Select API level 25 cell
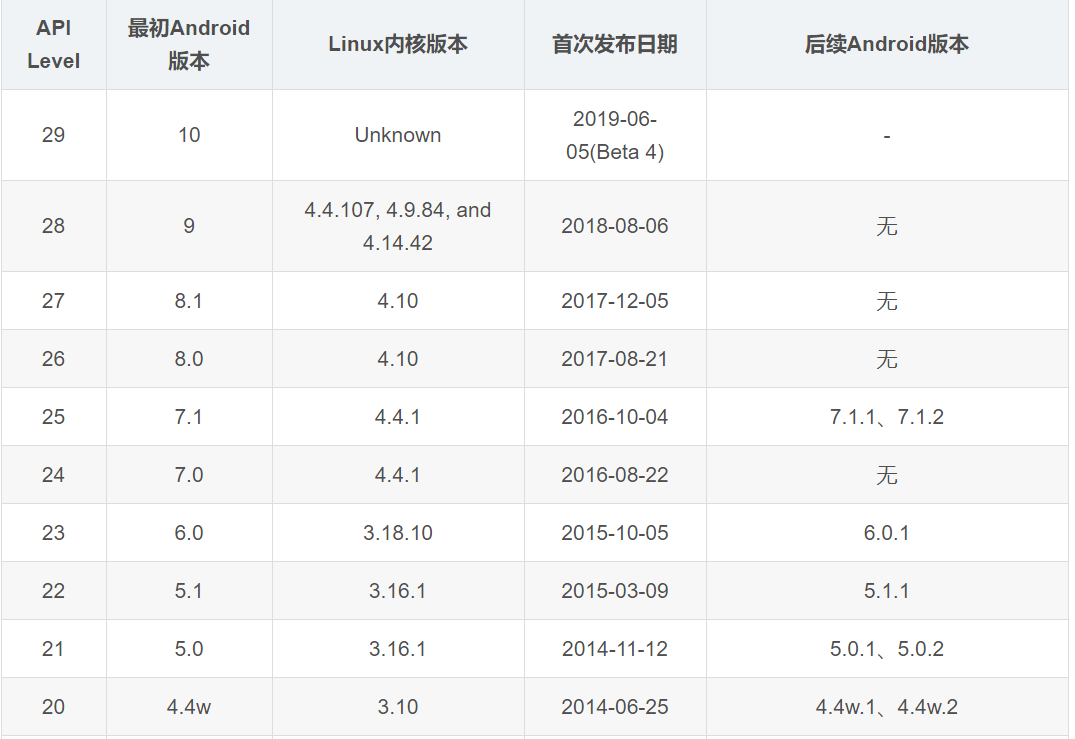This screenshot has width=1075, height=739. (53, 417)
